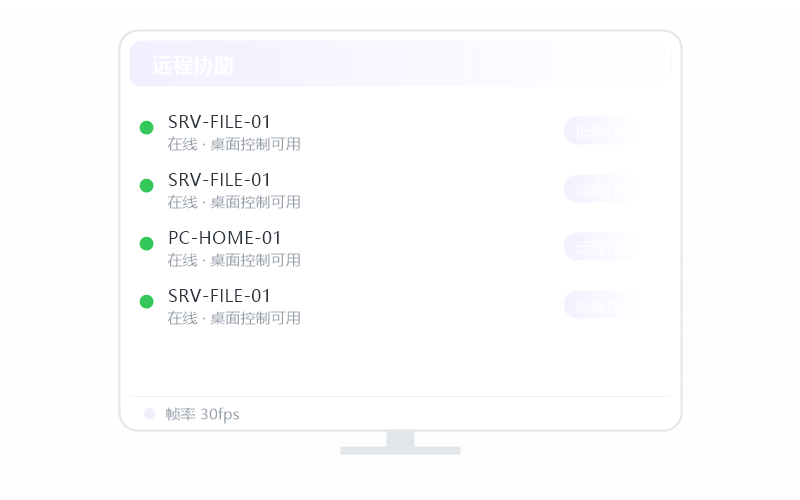Select the first SRV-FILE-01 device name
Viewport: 800px width, 500px height.
coord(219,122)
